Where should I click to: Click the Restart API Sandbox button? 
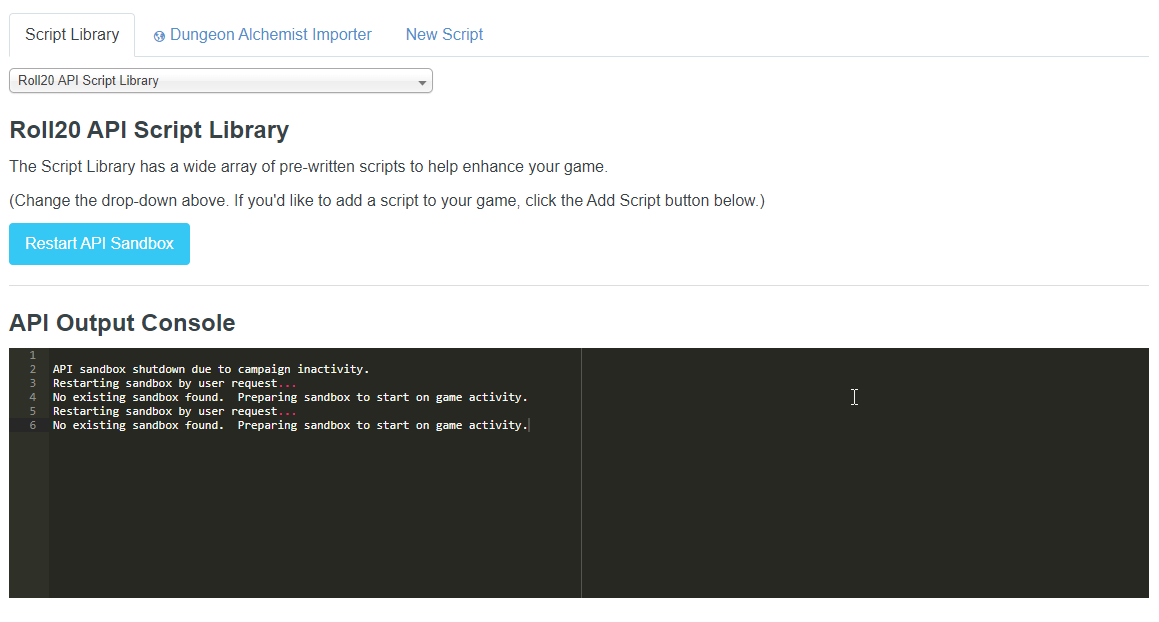tap(99, 243)
